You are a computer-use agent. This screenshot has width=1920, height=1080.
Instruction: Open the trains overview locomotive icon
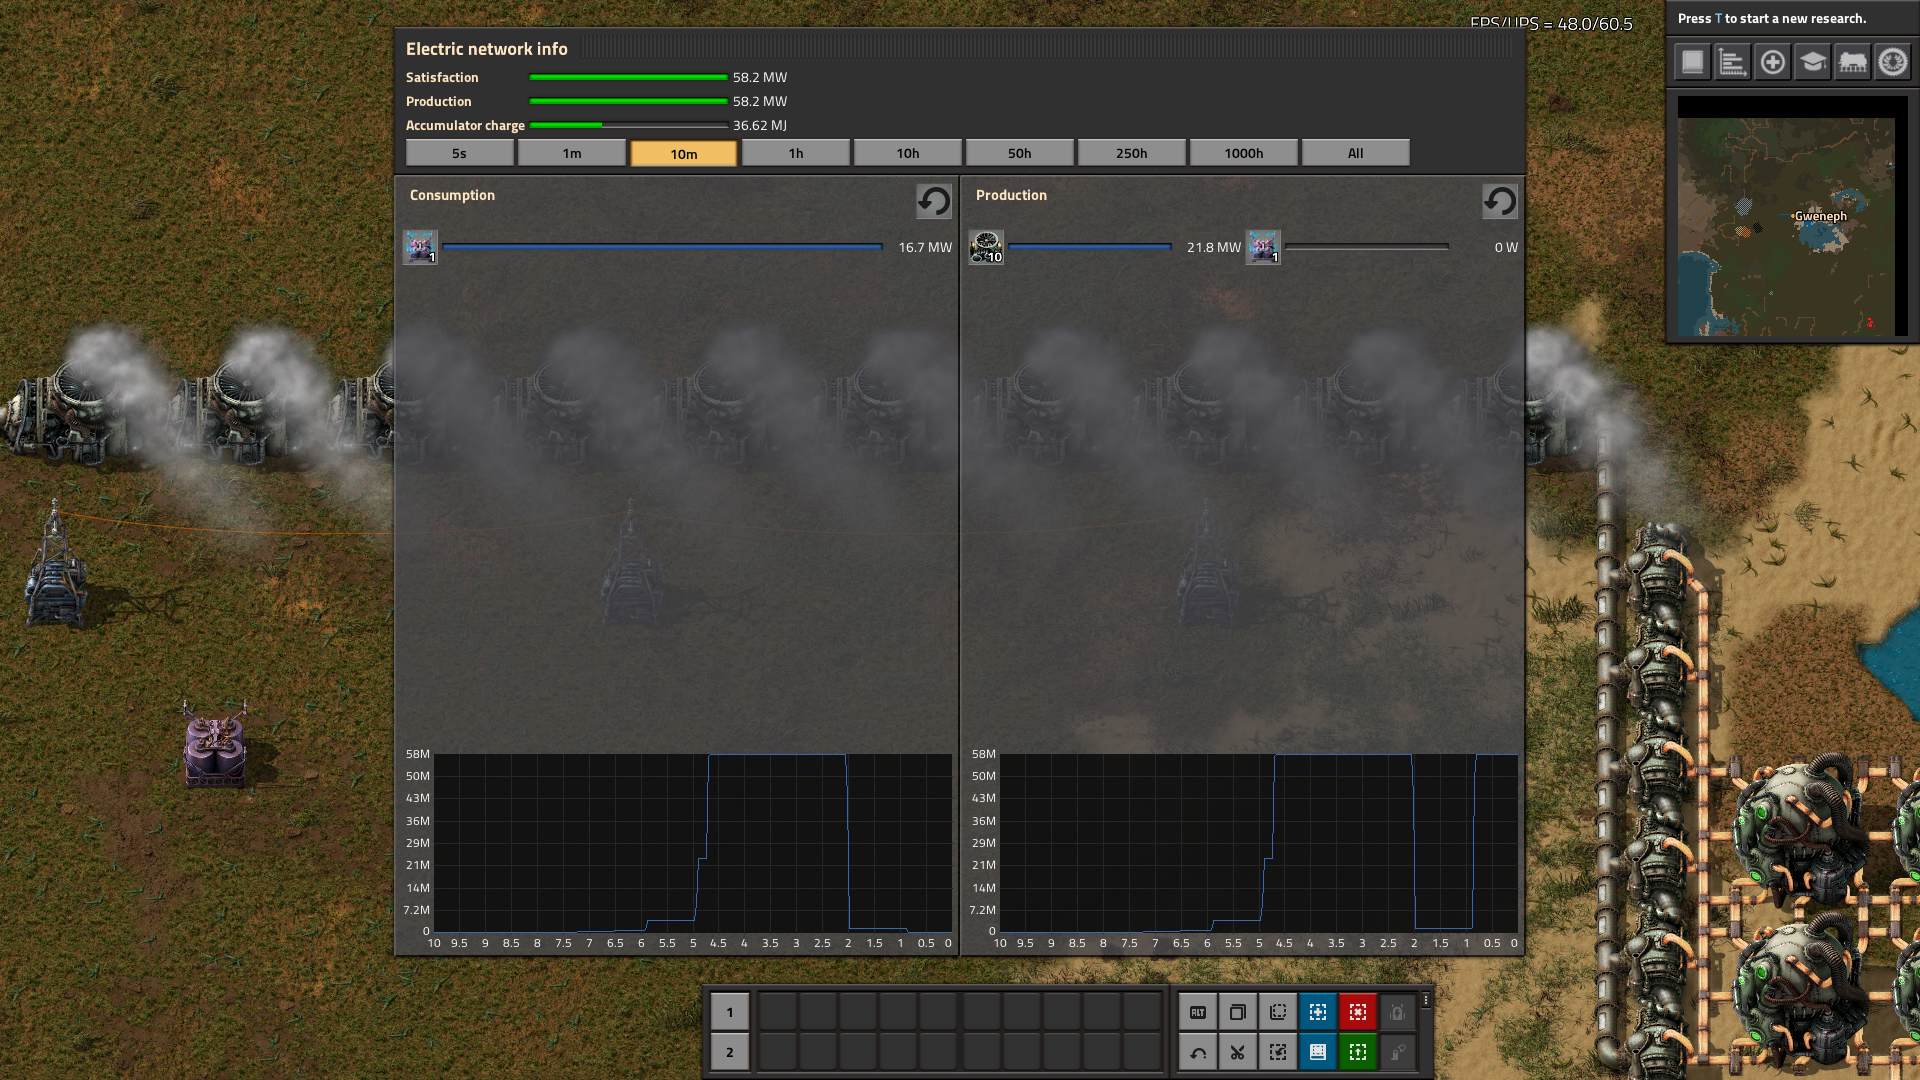tap(1852, 62)
